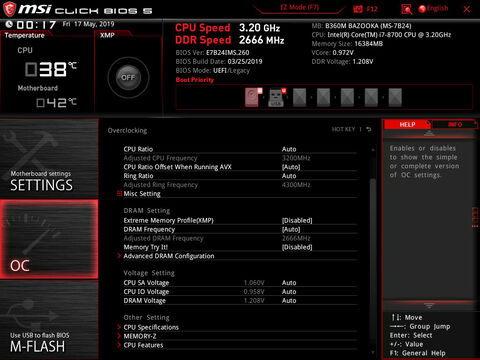The image size is (480, 360).
Task: Open the search magnifier icon in the top bar
Action: tap(406, 9)
